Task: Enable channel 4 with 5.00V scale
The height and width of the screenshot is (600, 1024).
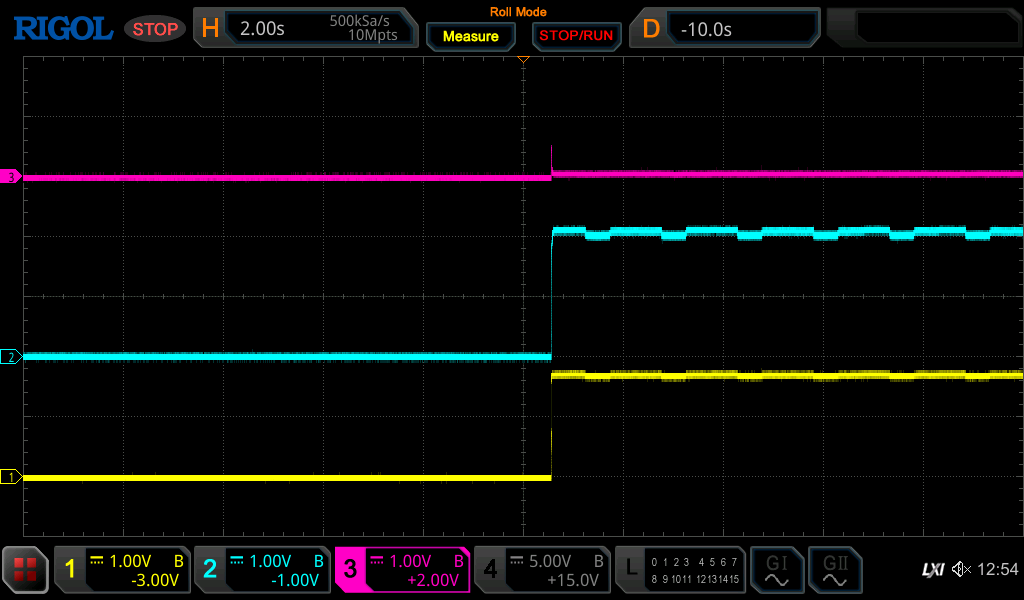Action: [542, 570]
